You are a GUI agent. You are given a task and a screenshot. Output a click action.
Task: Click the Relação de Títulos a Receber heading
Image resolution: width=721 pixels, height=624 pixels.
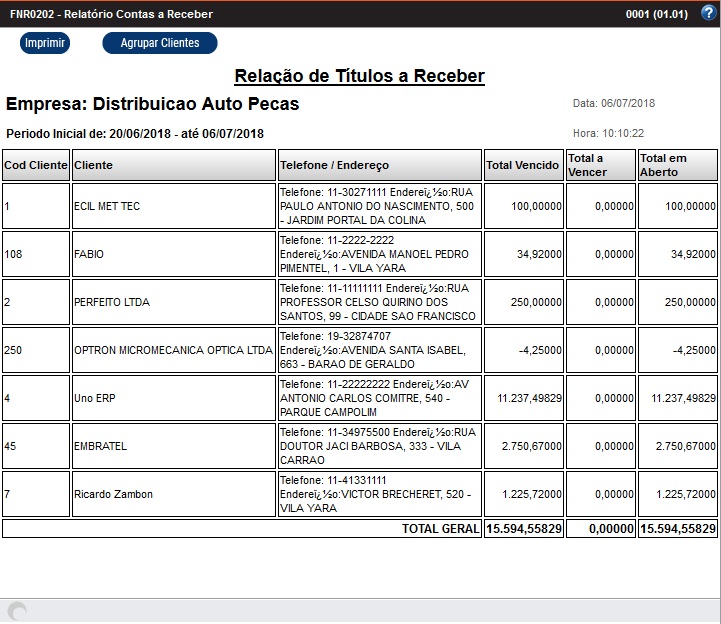[x=359, y=77]
